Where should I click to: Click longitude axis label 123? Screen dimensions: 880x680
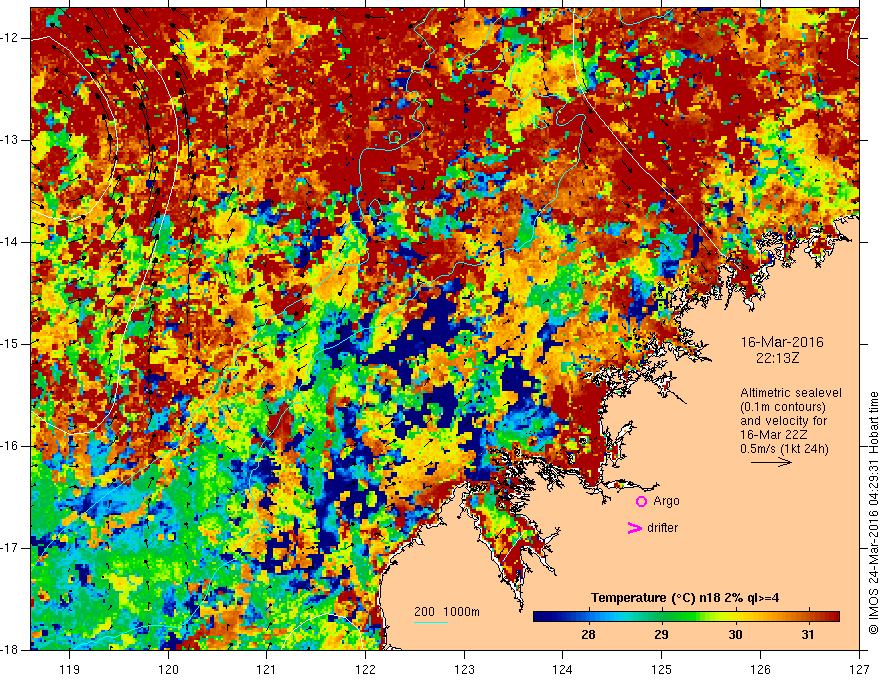464,669
